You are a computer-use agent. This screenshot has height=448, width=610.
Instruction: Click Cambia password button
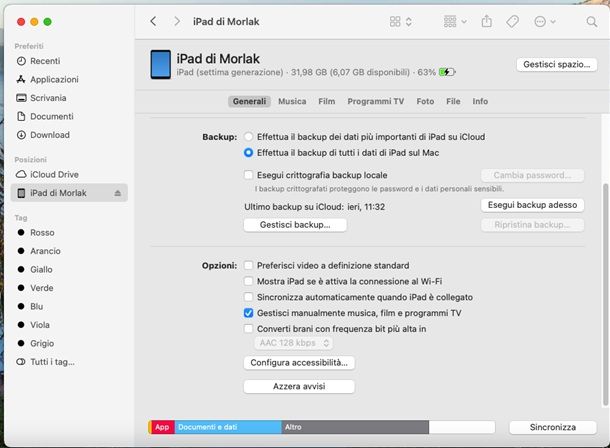(532, 175)
